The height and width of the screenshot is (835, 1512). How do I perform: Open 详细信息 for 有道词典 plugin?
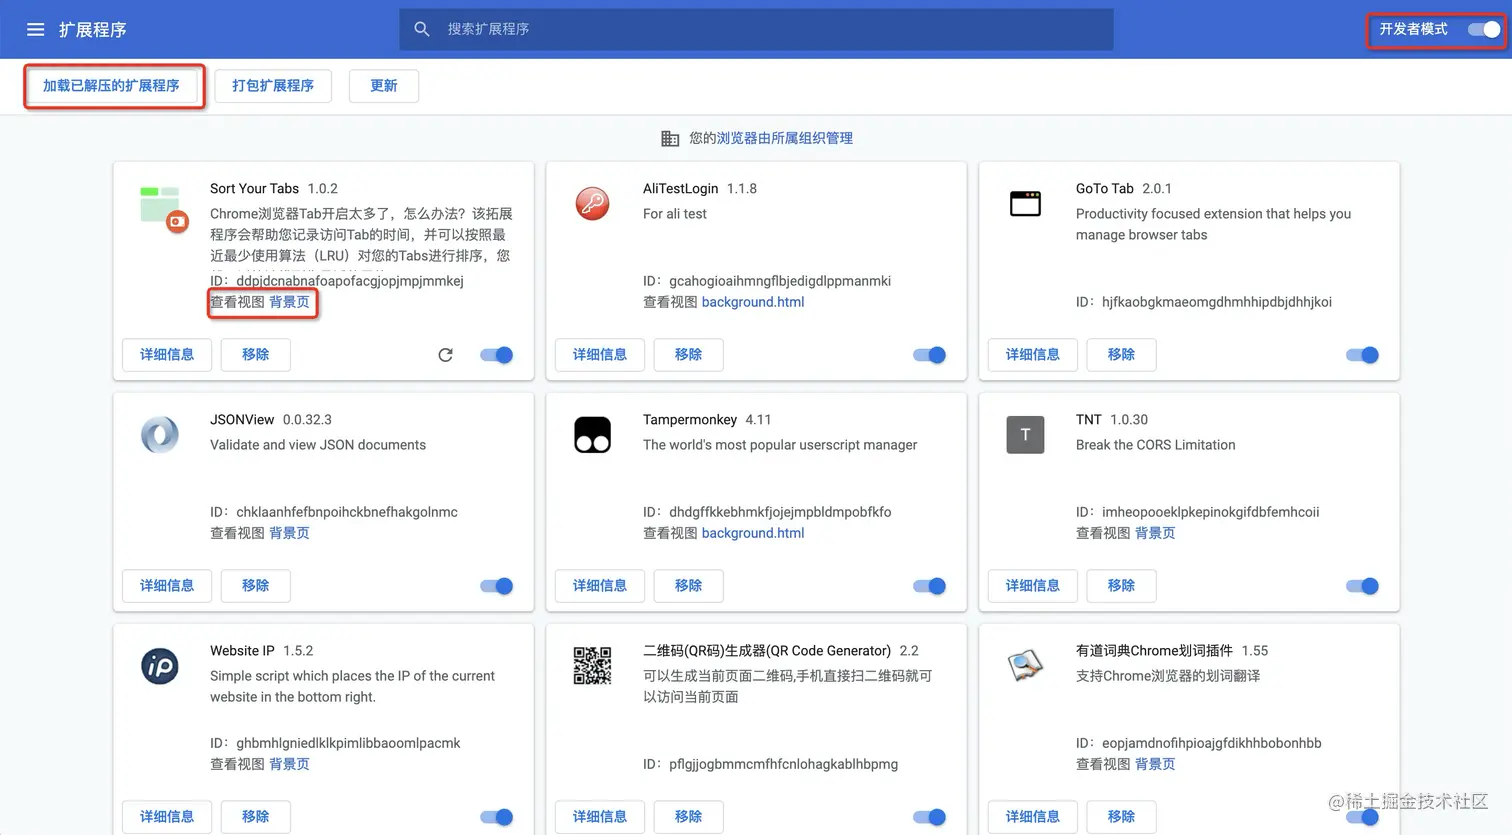tap(1033, 817)
